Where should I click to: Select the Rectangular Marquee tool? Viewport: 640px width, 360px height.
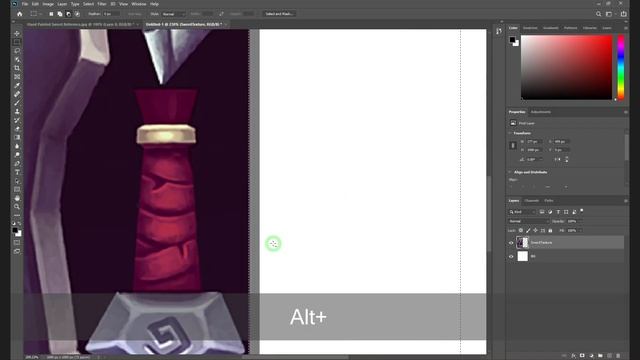pyautogui.click(x=17, y=42)
